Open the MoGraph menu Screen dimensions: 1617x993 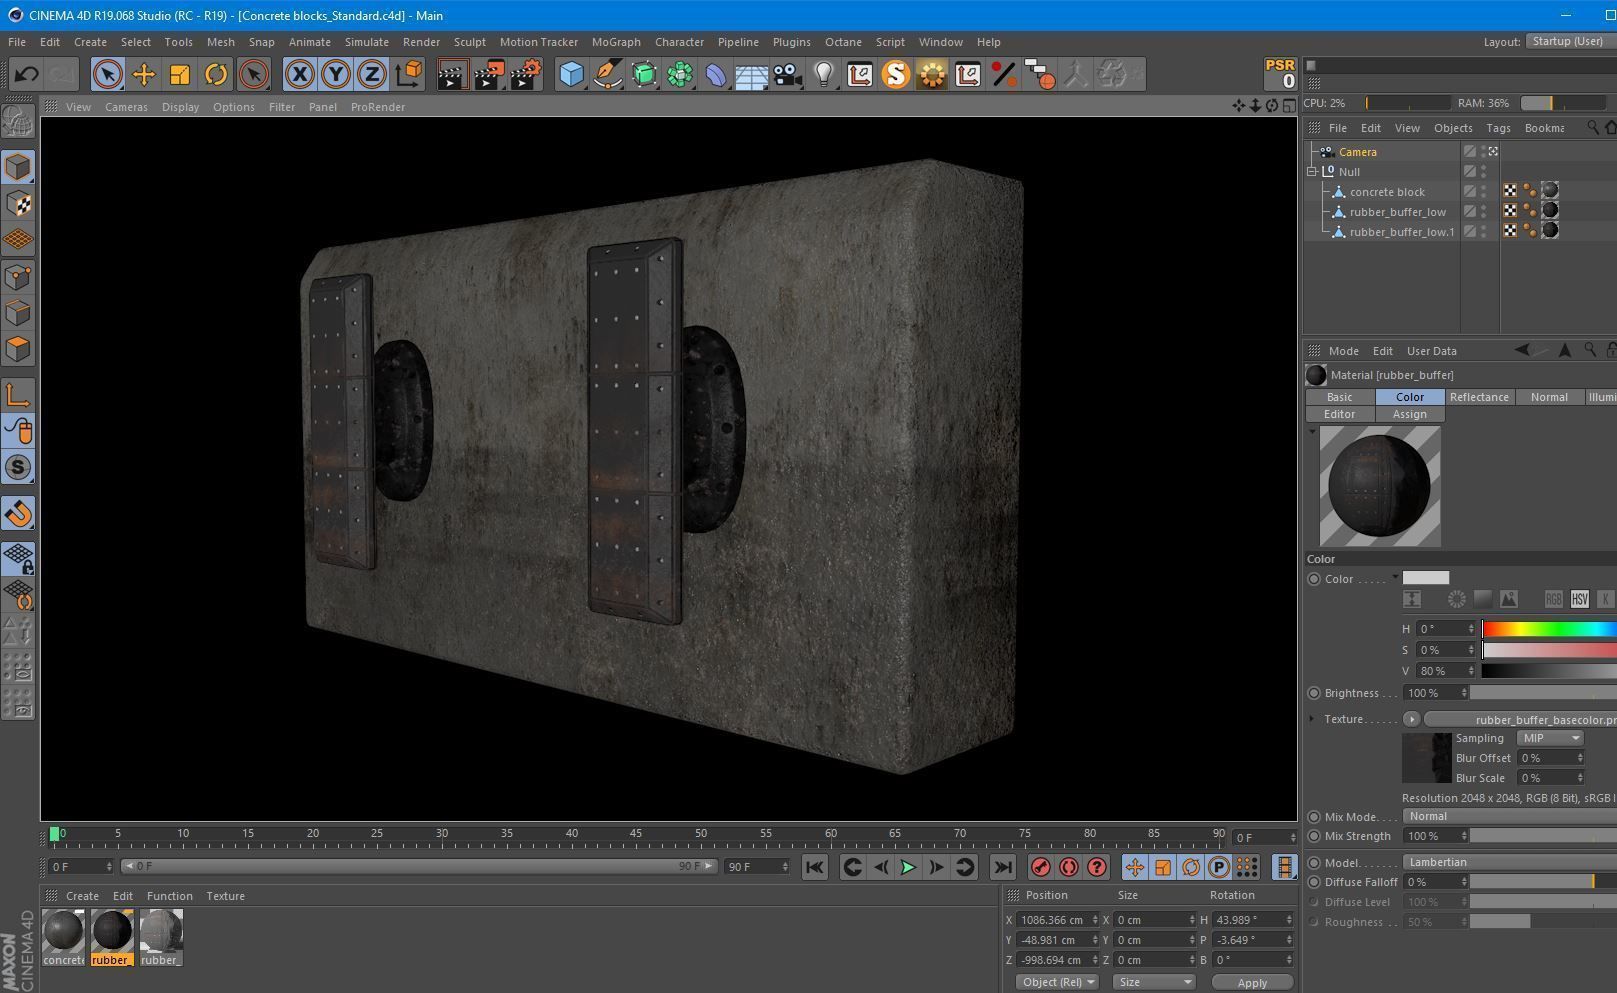click(616, 42)
